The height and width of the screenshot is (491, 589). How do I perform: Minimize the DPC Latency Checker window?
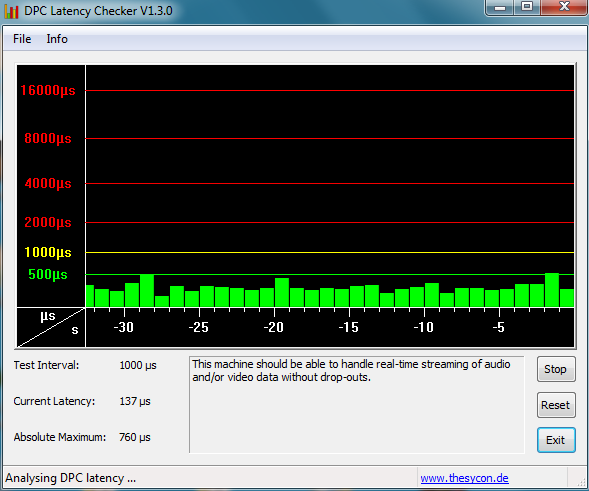(500, 7)
